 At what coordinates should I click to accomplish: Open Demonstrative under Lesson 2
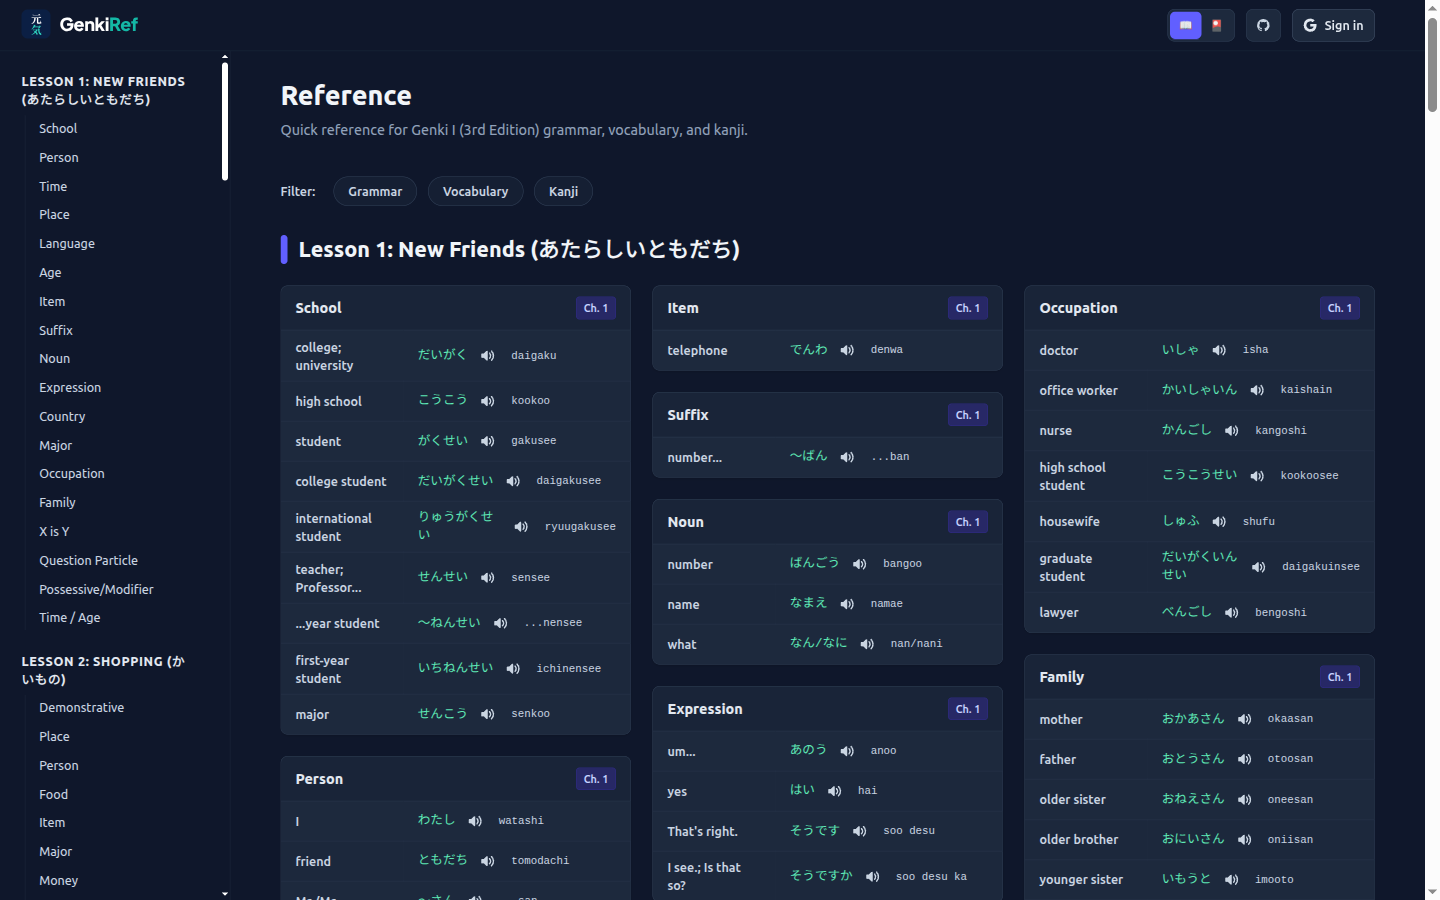click(x=82, y=708)
